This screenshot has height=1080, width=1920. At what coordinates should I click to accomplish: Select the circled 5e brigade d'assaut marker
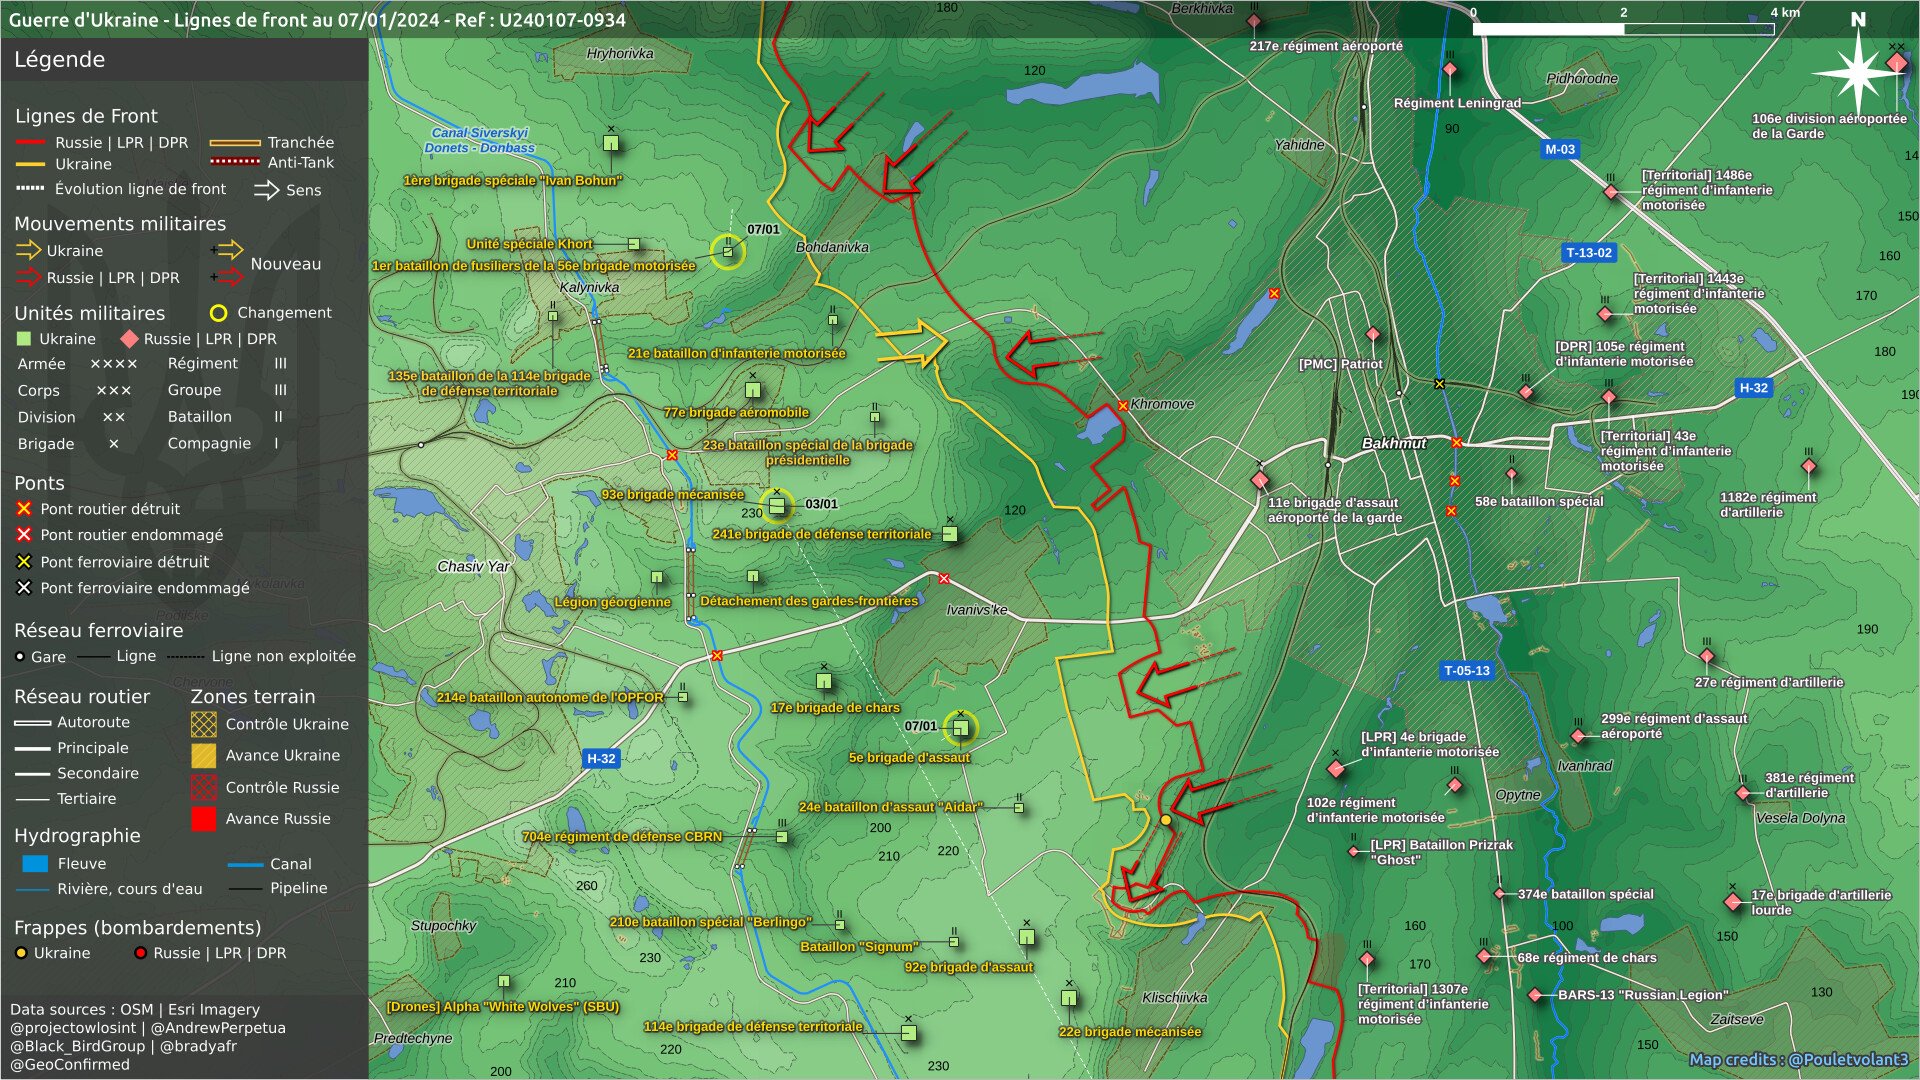(x=960, y=728)
